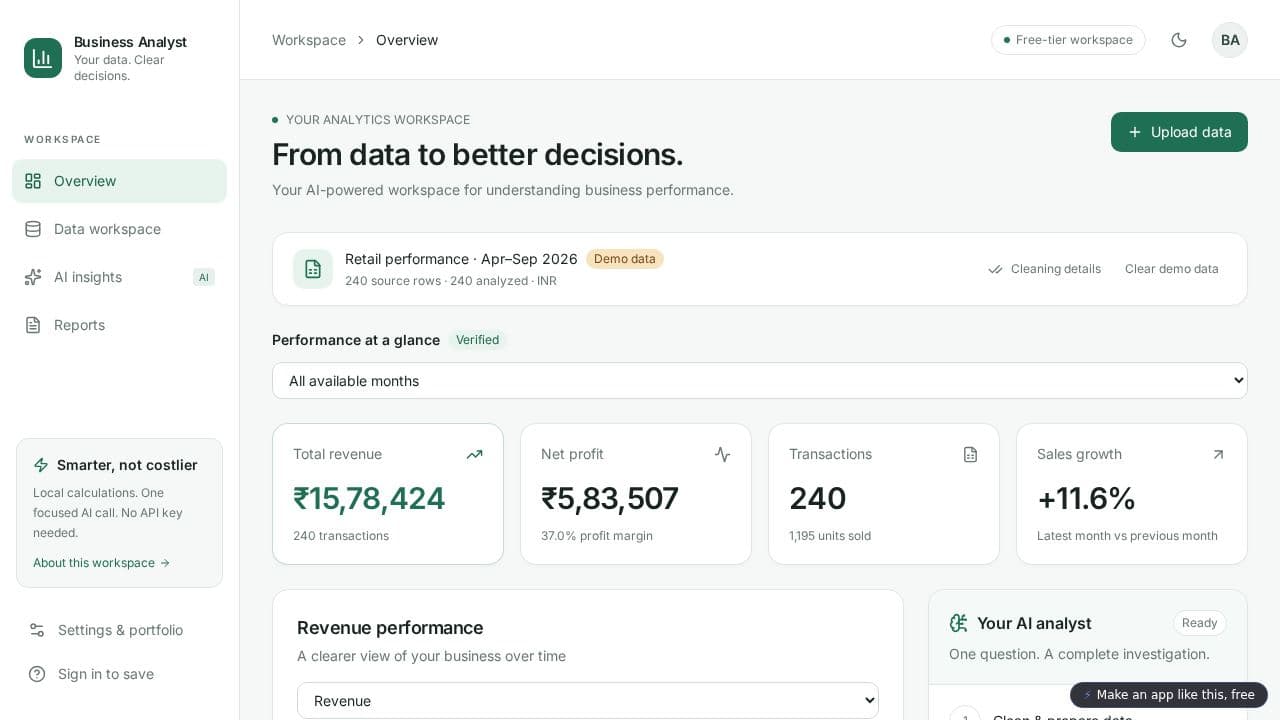Viewport: 1280px width, 720px height.
Task: Click the arrow icon on Sales growth card
Action: [1218, 454]
